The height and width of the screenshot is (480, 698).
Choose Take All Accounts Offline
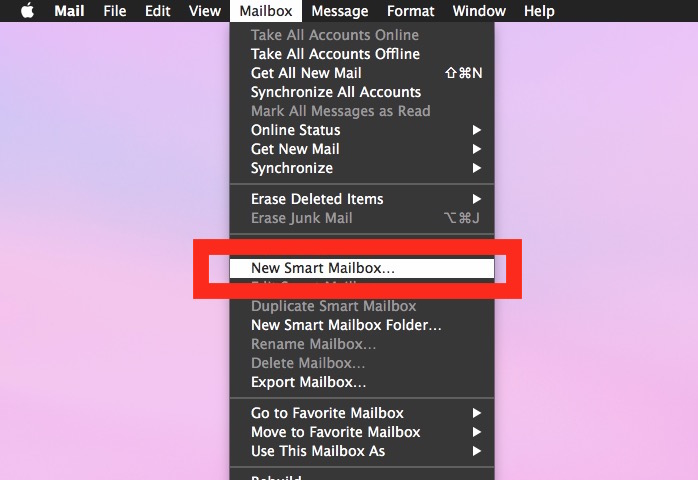click(x=362, y=54)
